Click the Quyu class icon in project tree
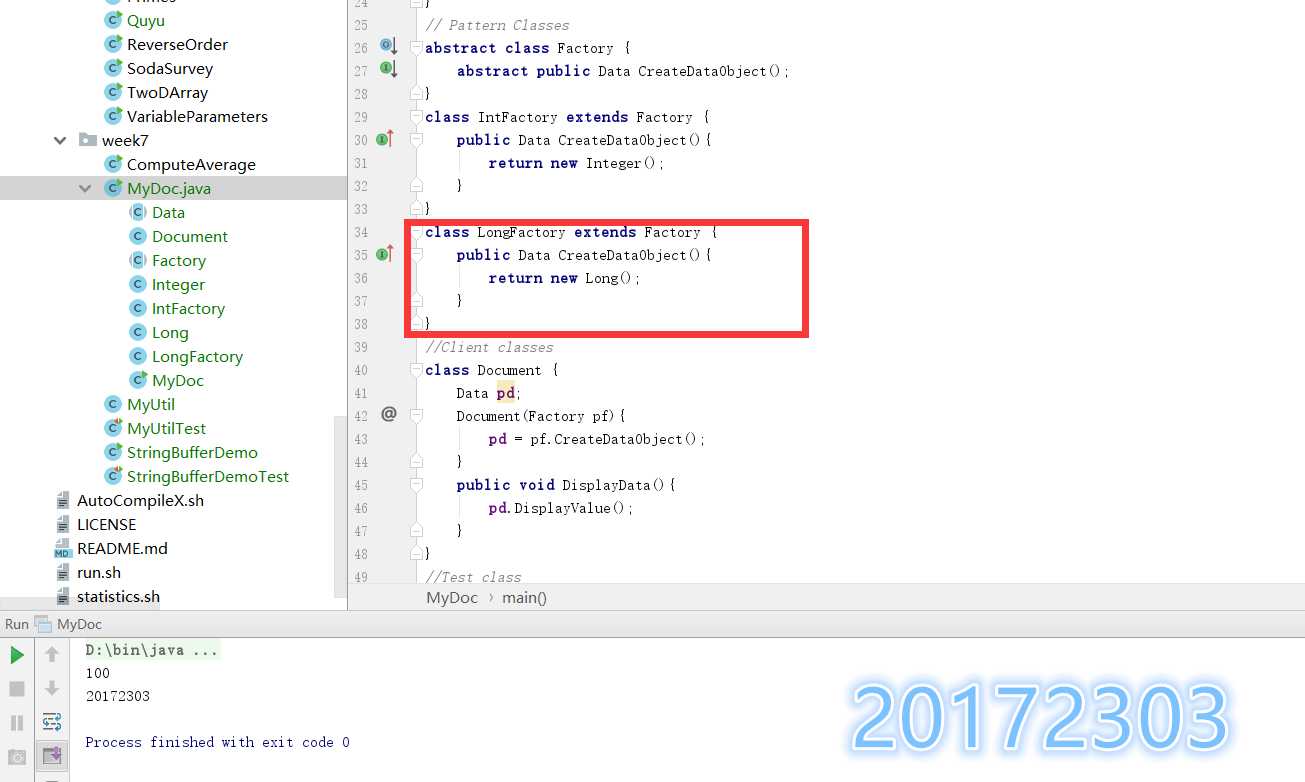1305x782 pixels. click(x=113, y=20)
